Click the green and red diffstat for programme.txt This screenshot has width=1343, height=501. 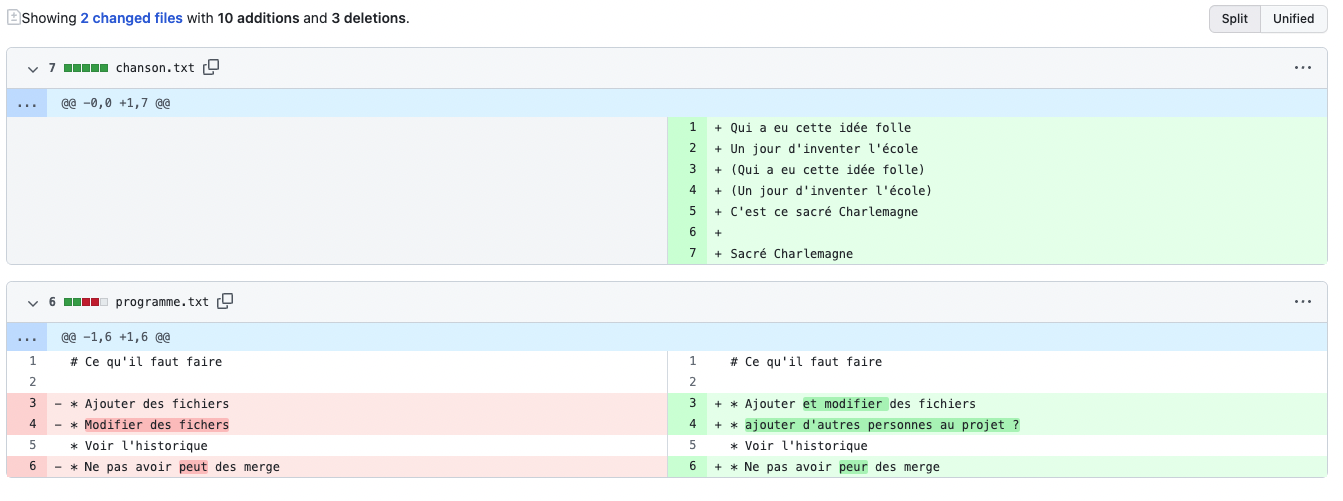point(86,302)
